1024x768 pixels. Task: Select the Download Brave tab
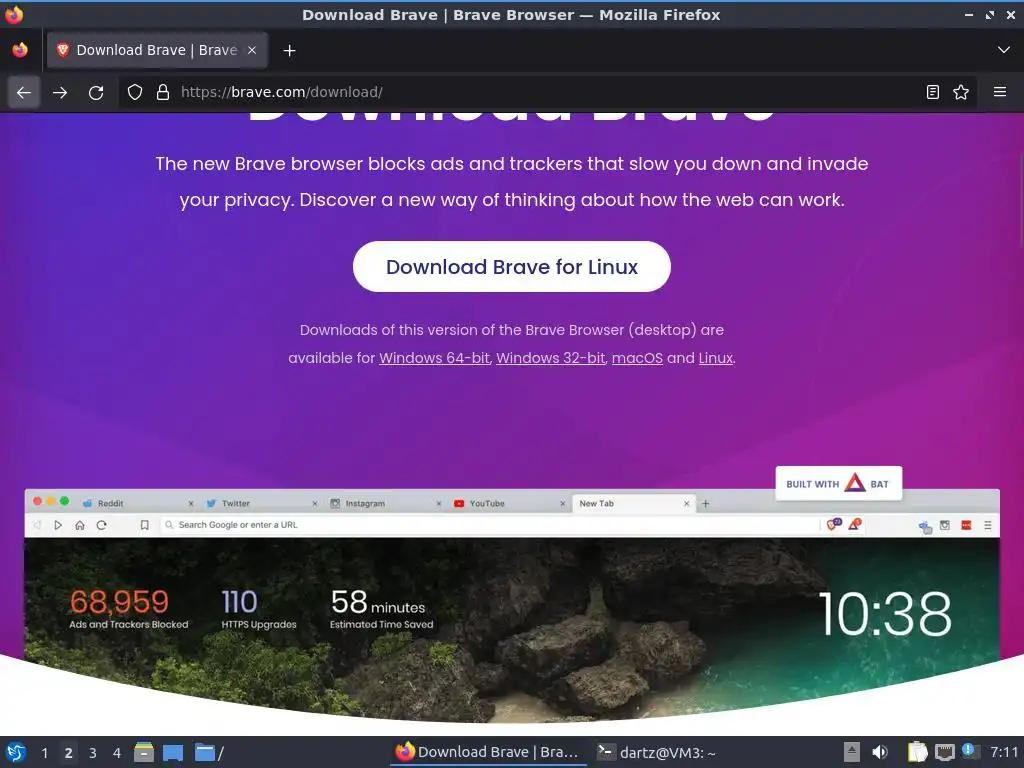(x=157, y=50)
